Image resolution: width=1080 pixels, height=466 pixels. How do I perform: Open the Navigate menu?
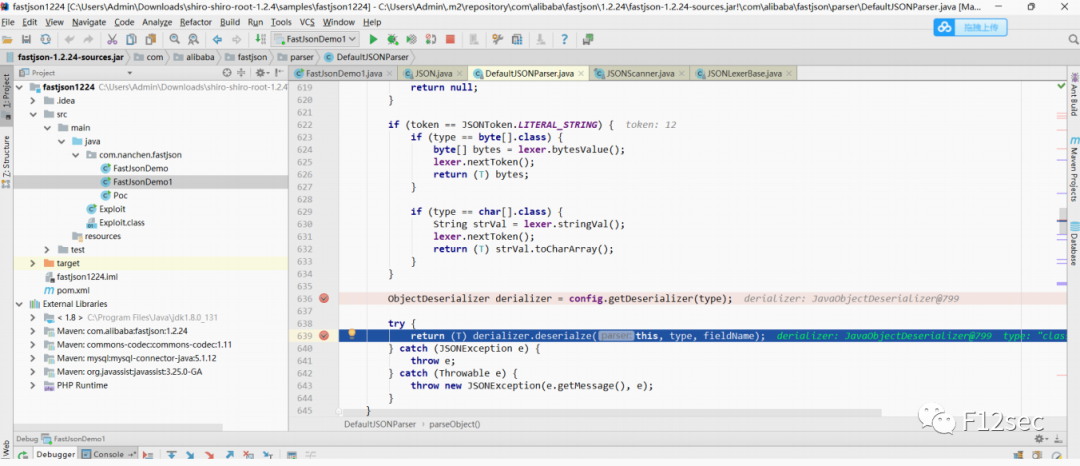coord(89,22)
